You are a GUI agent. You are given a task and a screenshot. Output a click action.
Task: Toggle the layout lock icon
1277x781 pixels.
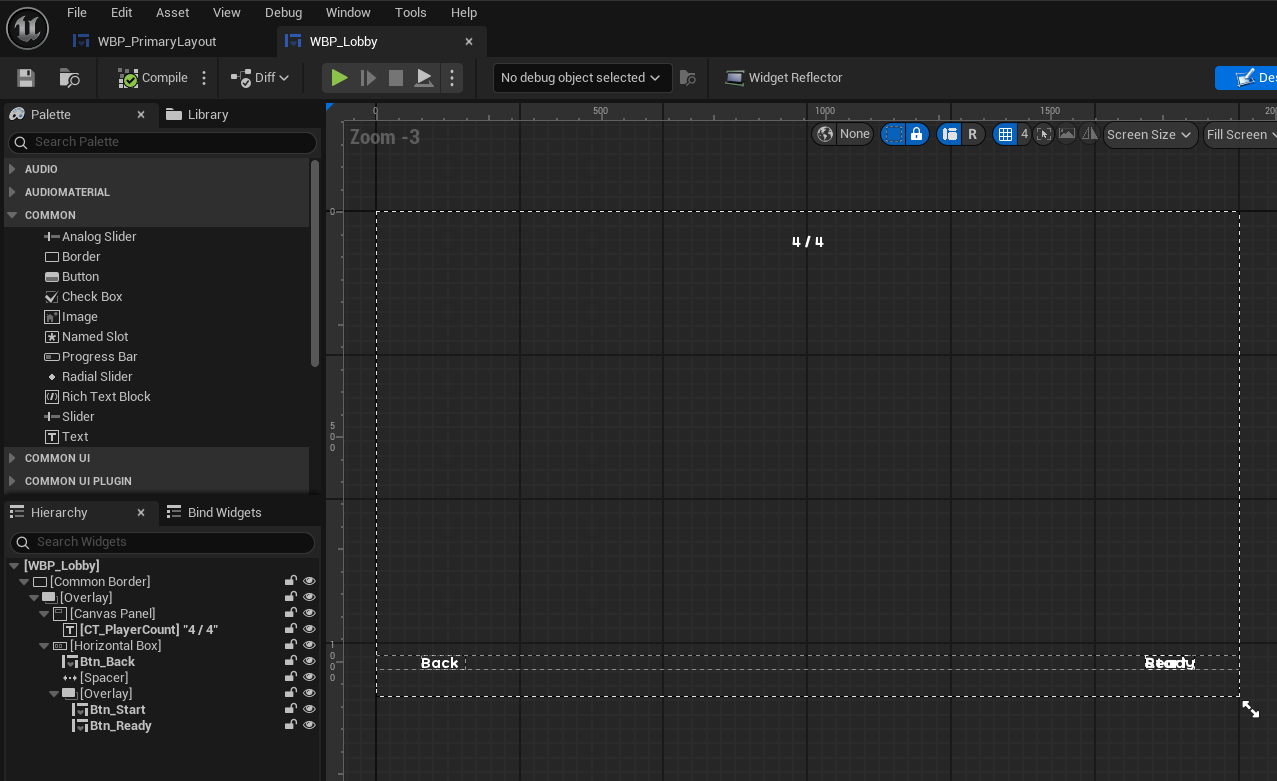point(916,134)
